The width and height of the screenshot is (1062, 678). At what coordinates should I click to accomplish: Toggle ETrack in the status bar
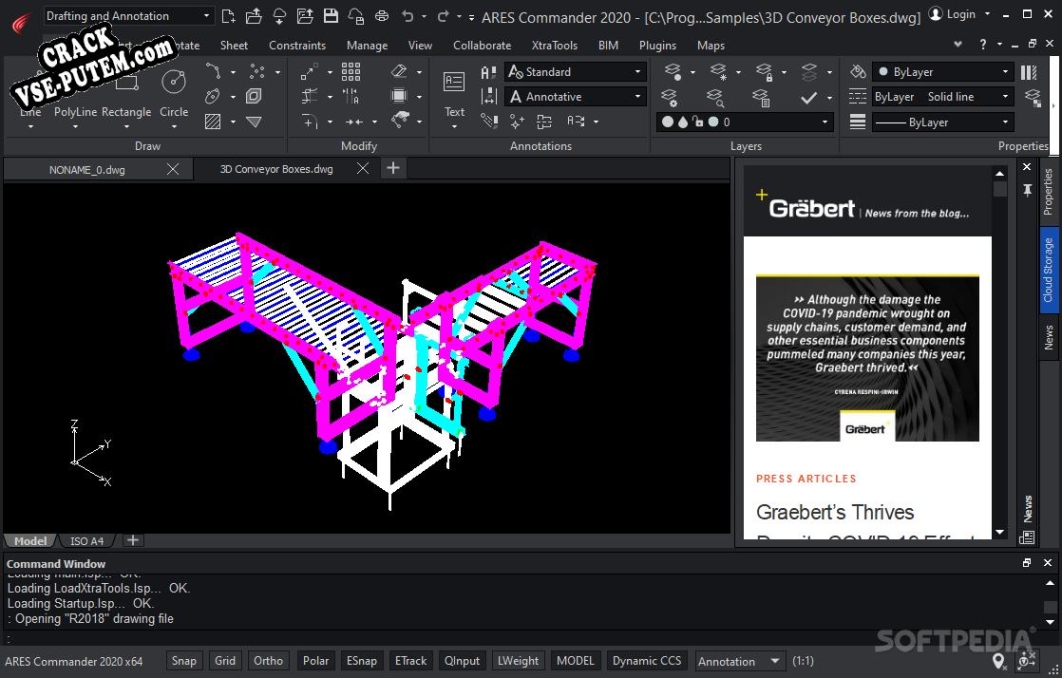point(411,660)
